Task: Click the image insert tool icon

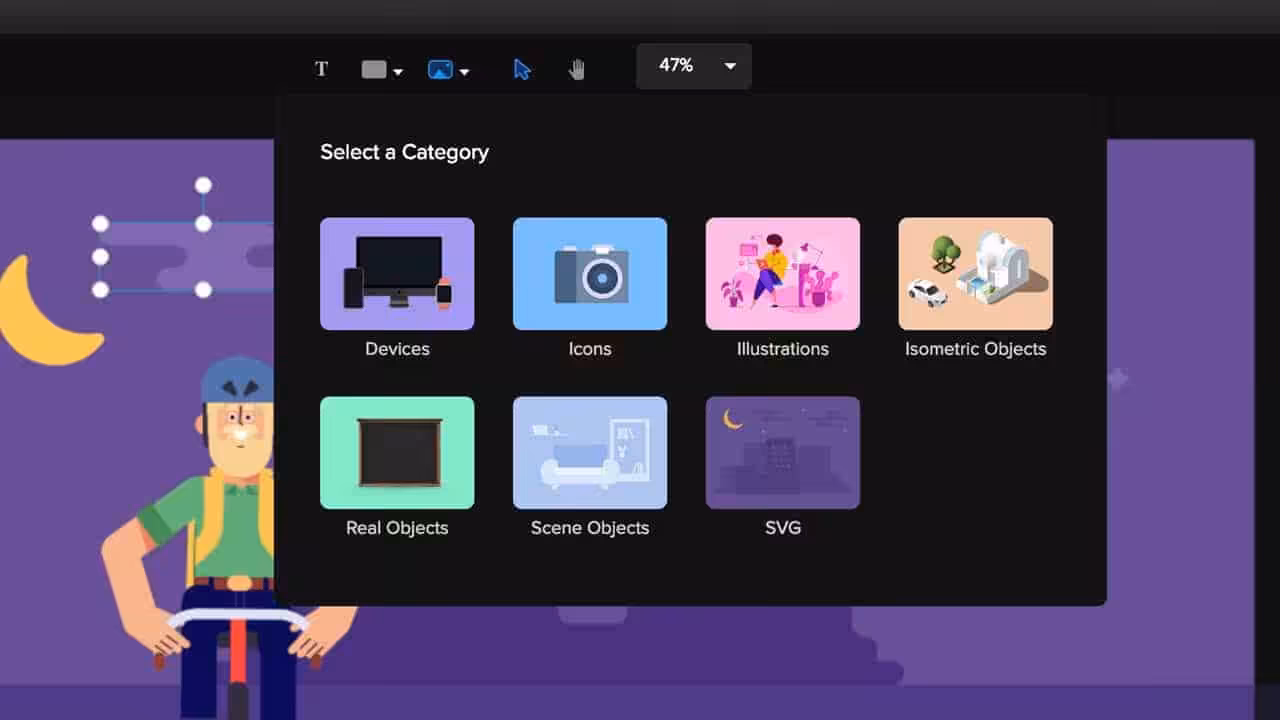Action: point(440,70)
